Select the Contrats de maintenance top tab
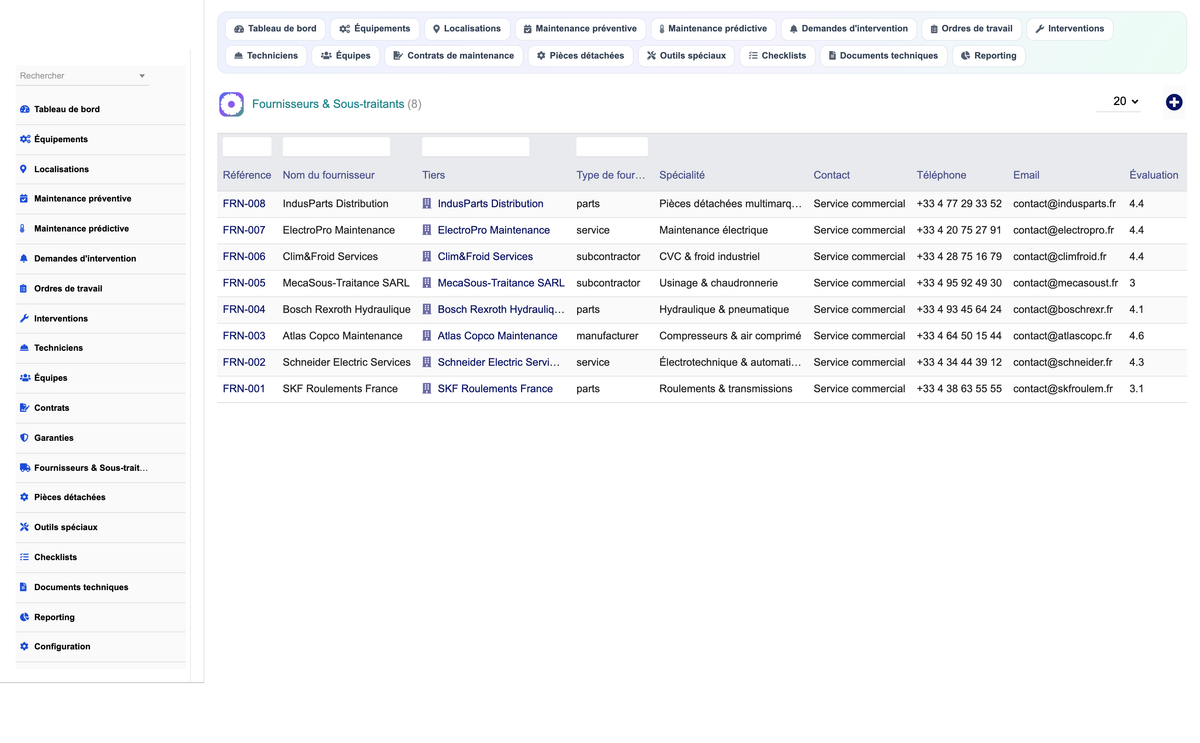Image resolution: width=1200 pixels, height=743 pixels. tap(454, 56)
